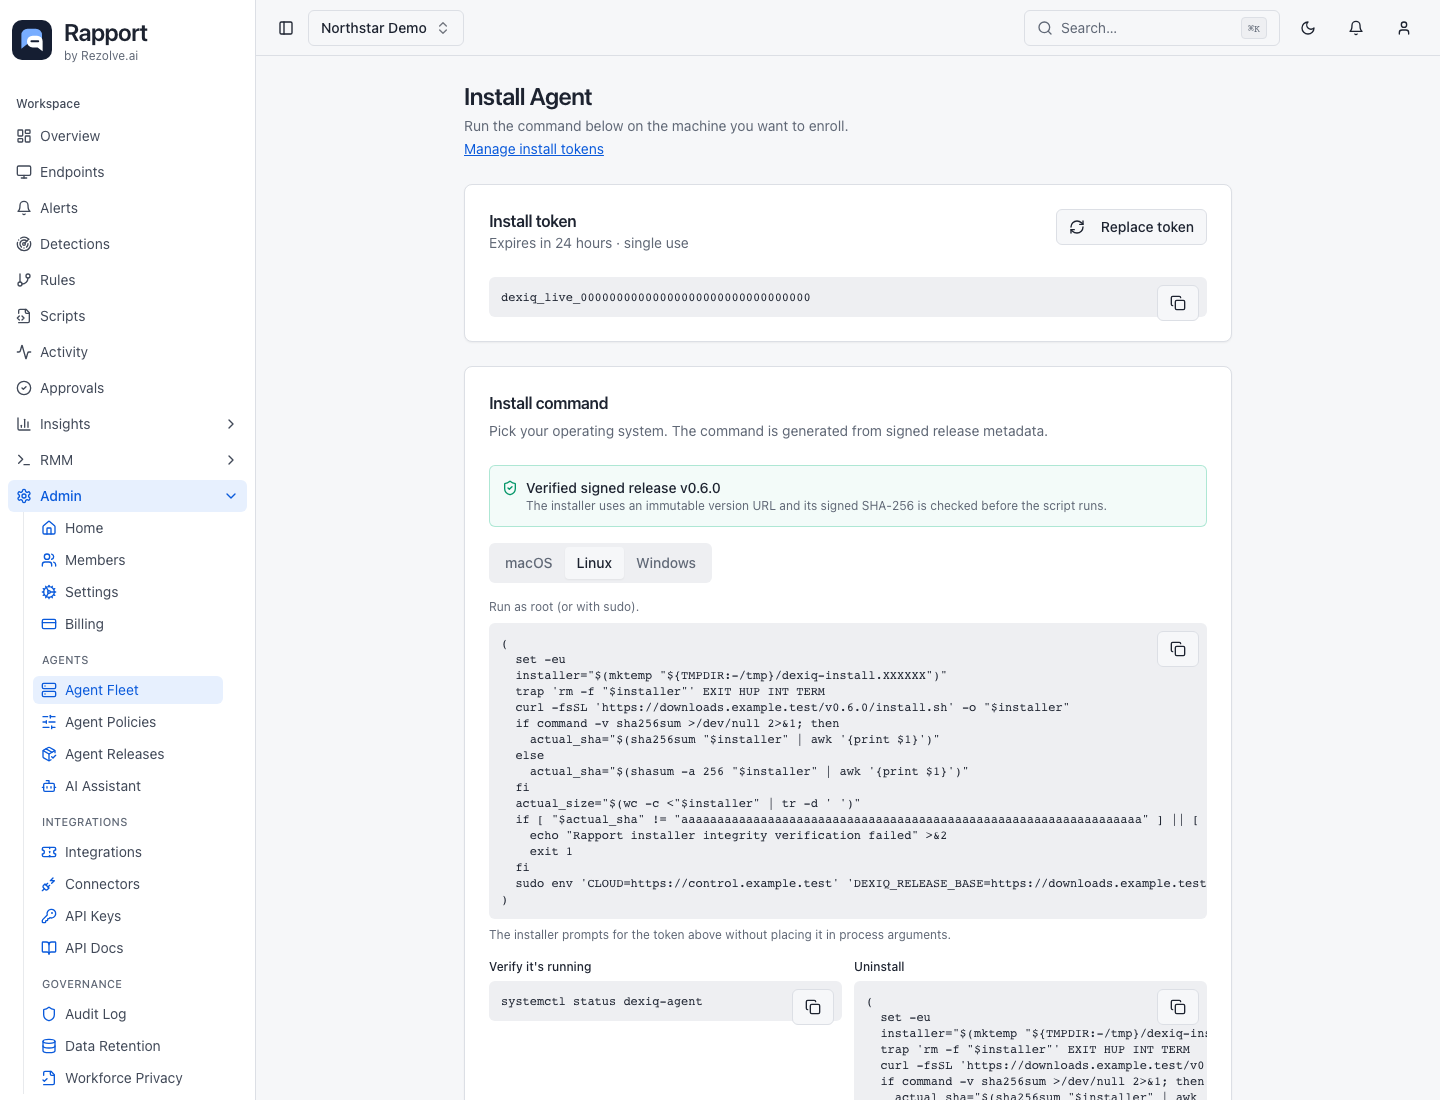Viewport: 1440px width, 1100px height.
Task: Open the user profile icon
Action: tap(1404, 28)
